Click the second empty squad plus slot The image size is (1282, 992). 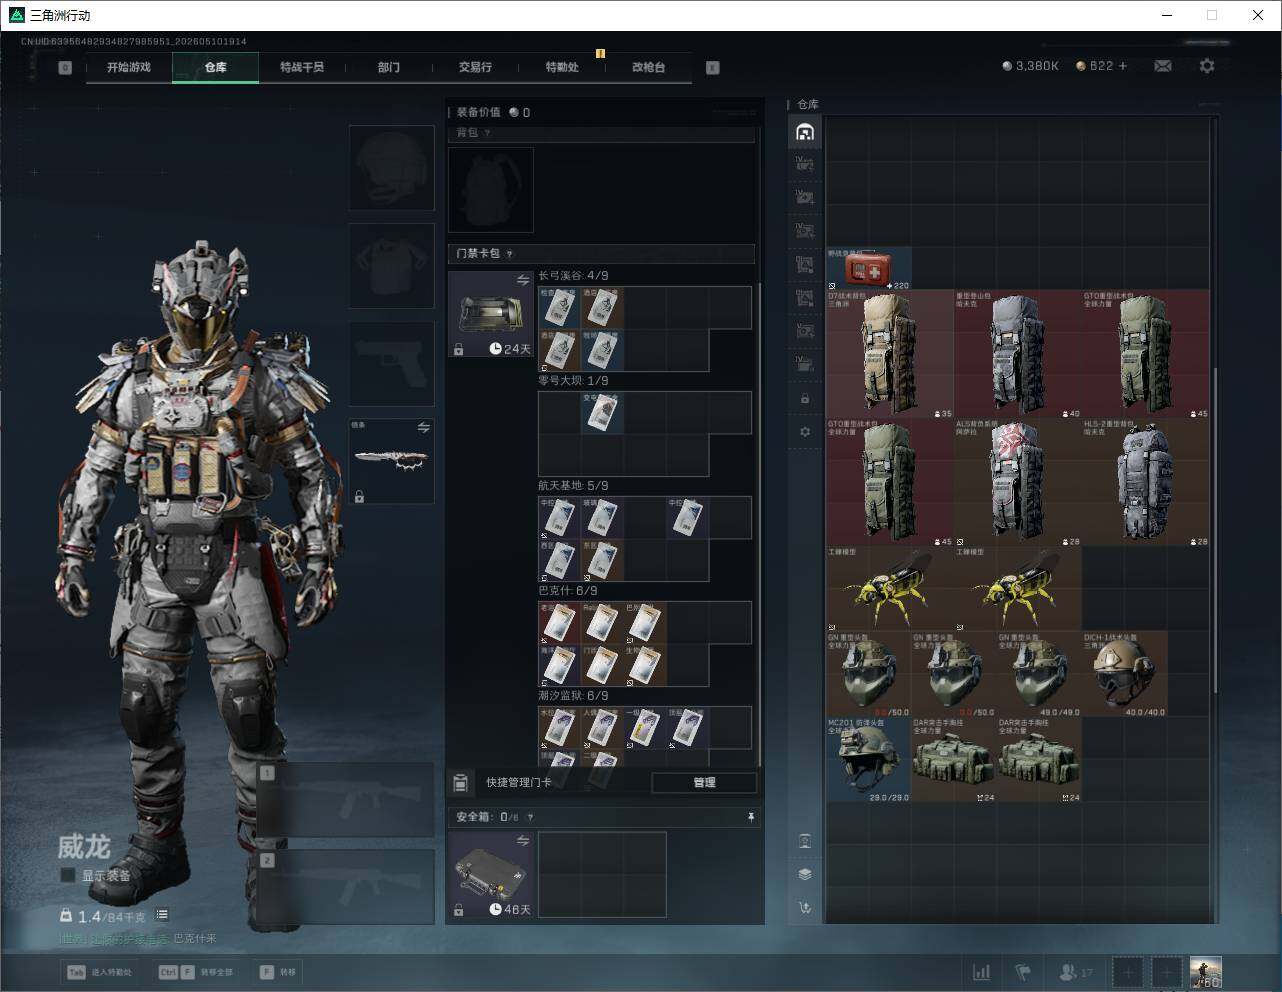point(1166,971)
